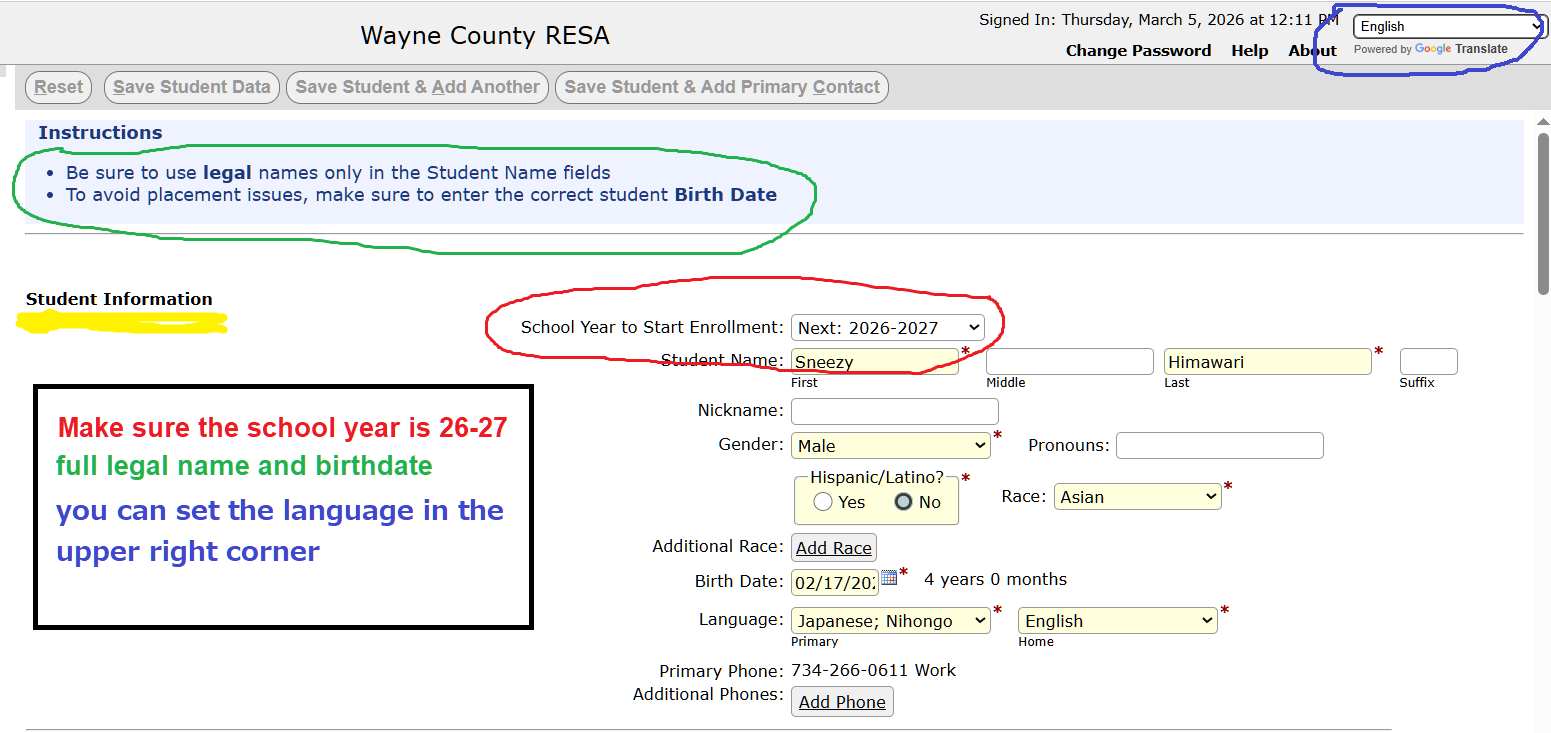Open the Birth Date calendar picker icon

889,578
